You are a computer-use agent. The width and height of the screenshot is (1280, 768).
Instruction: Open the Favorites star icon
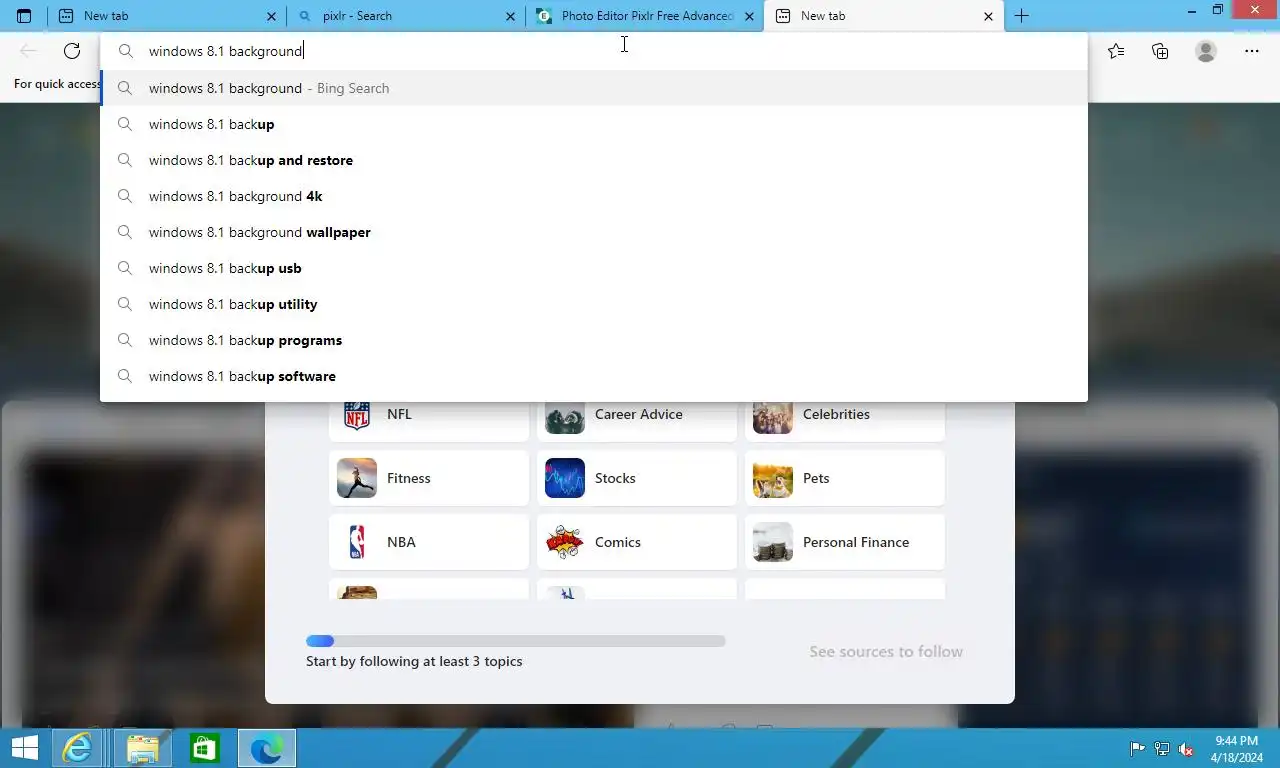1116,51
